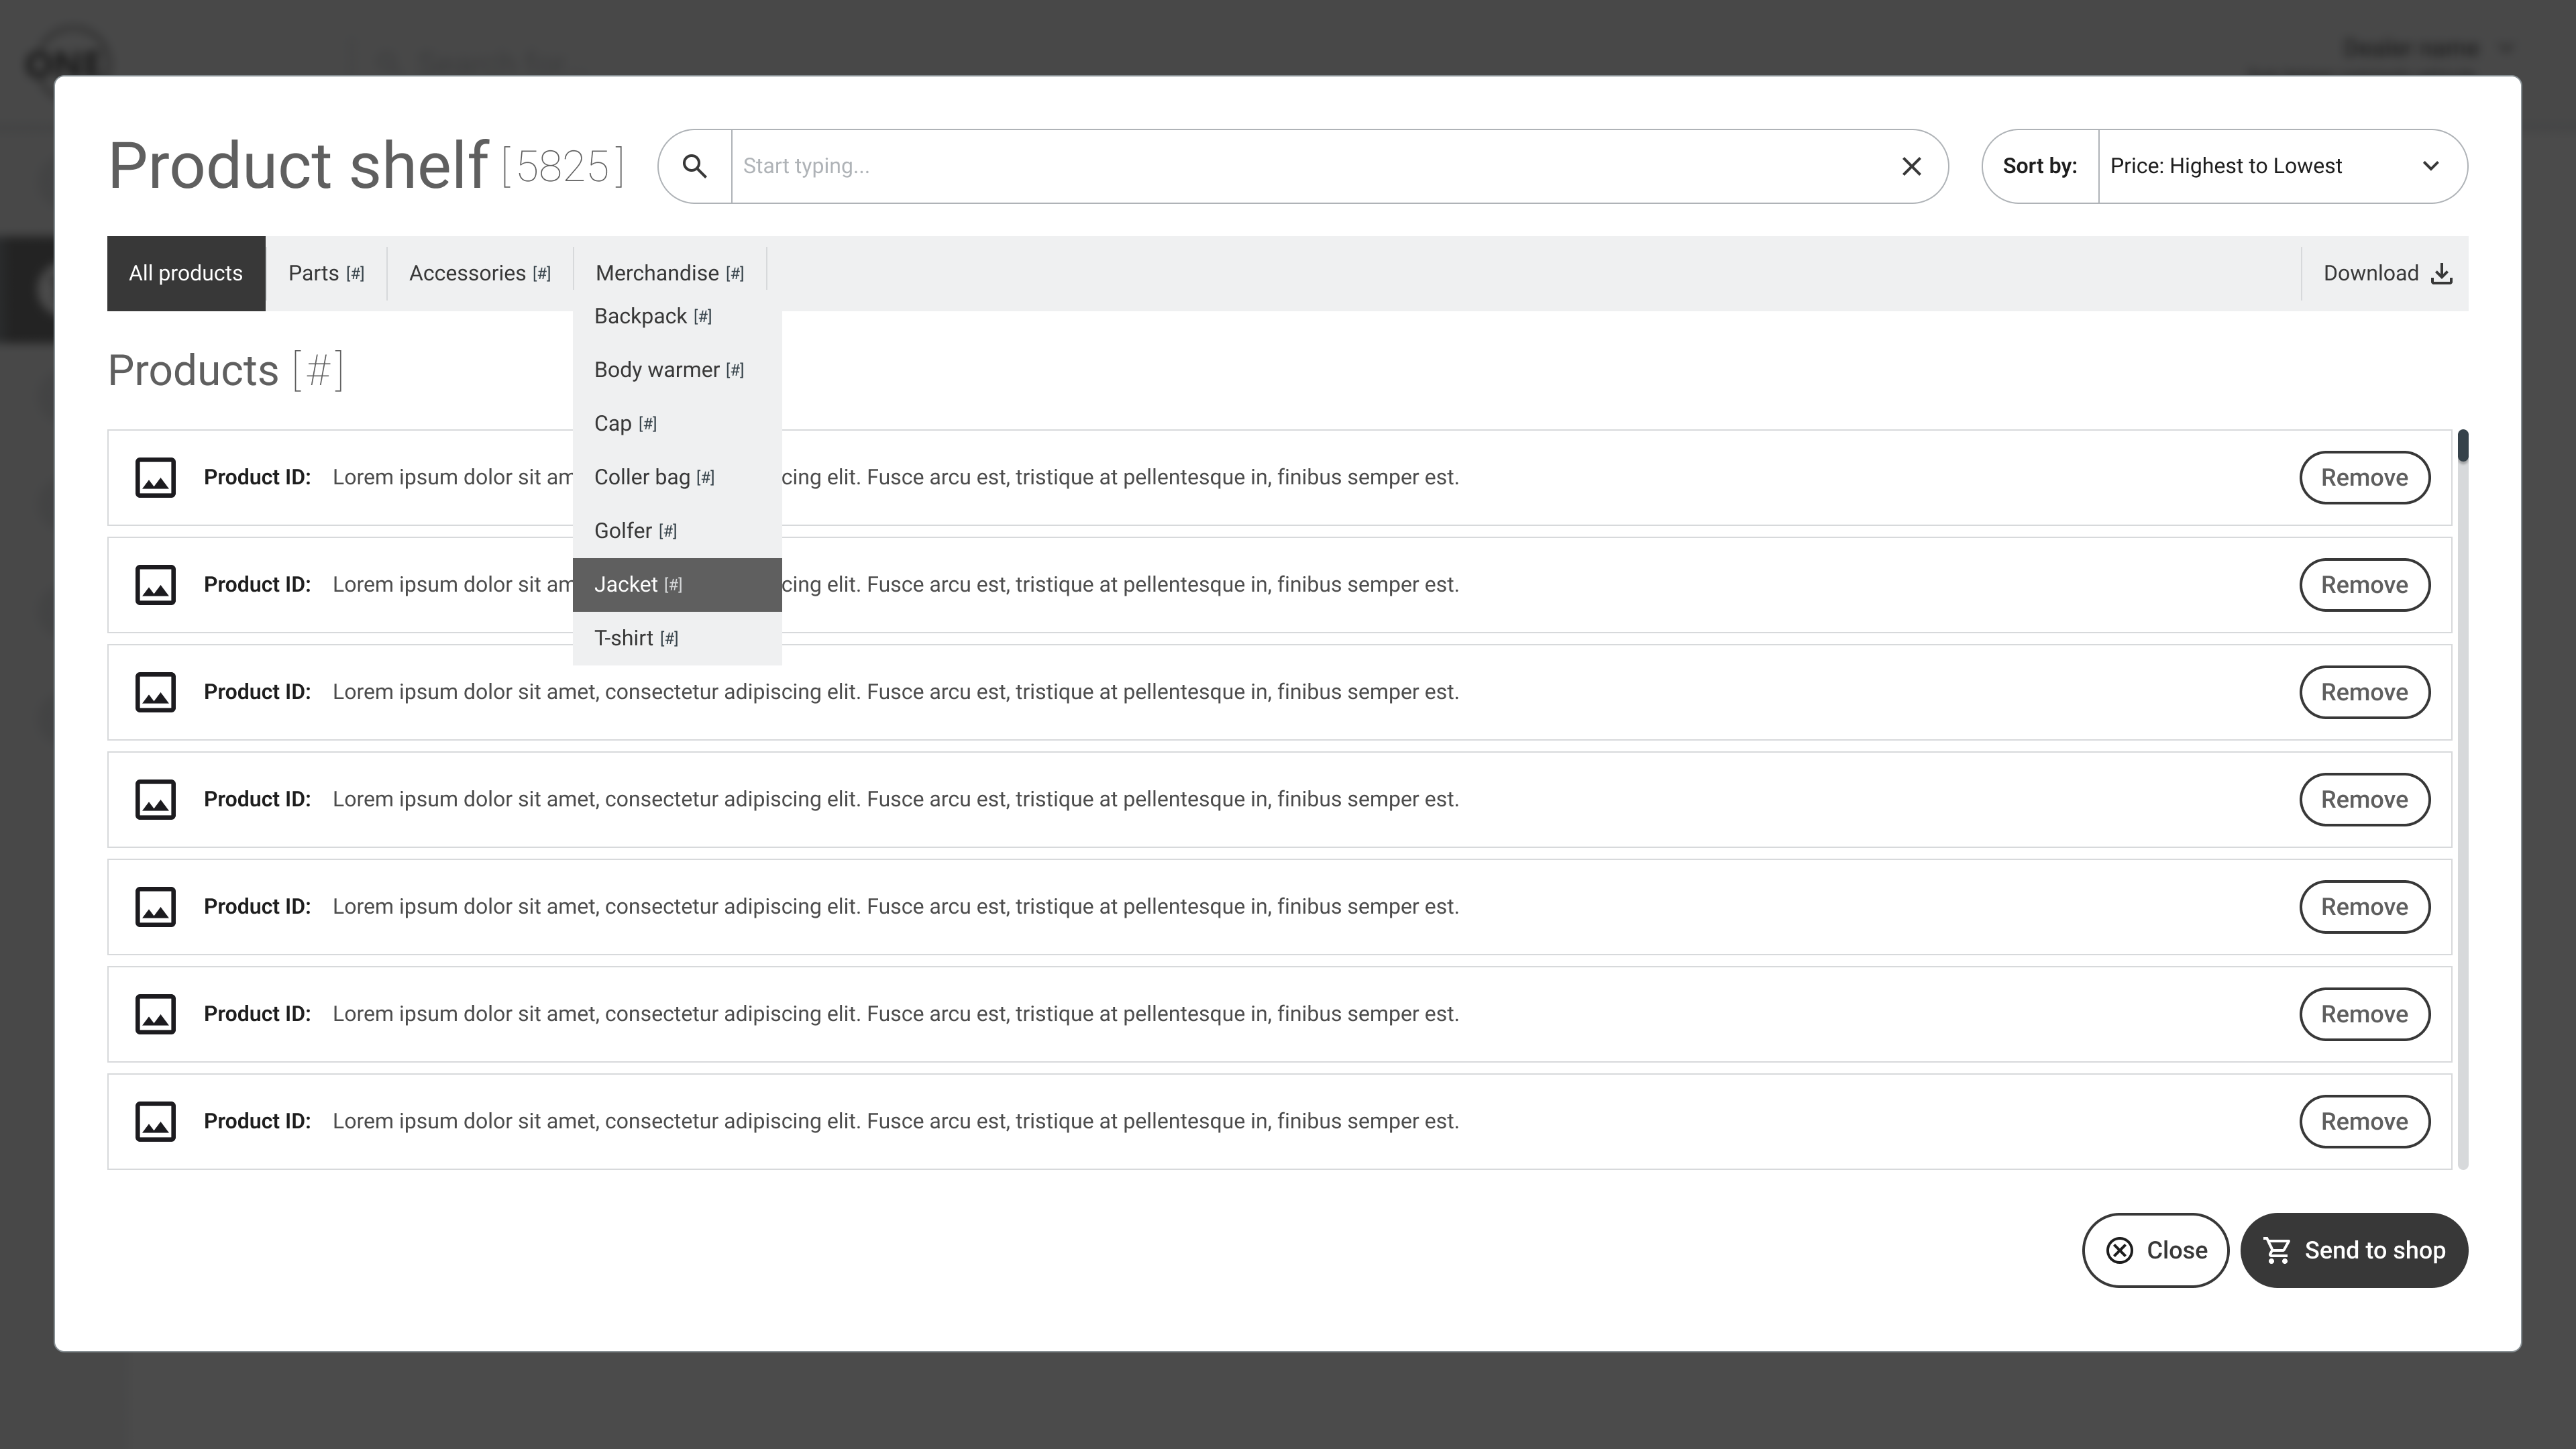The height and width of the screenshot is (1449, 2576).
Task: Open the Accessories category tab
Action: [479, 273]
